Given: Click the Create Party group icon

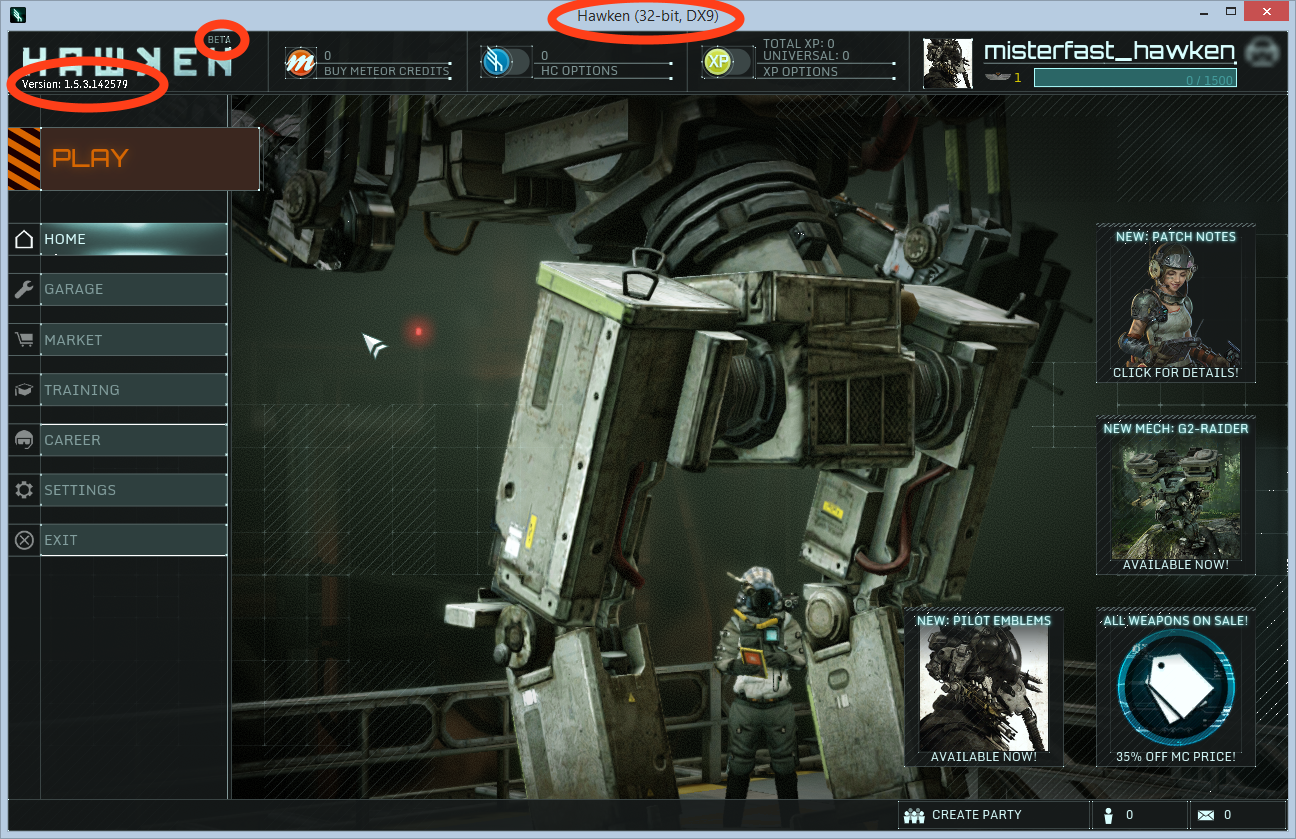Looking at the screenshot, I should click(x=914, y=815).
